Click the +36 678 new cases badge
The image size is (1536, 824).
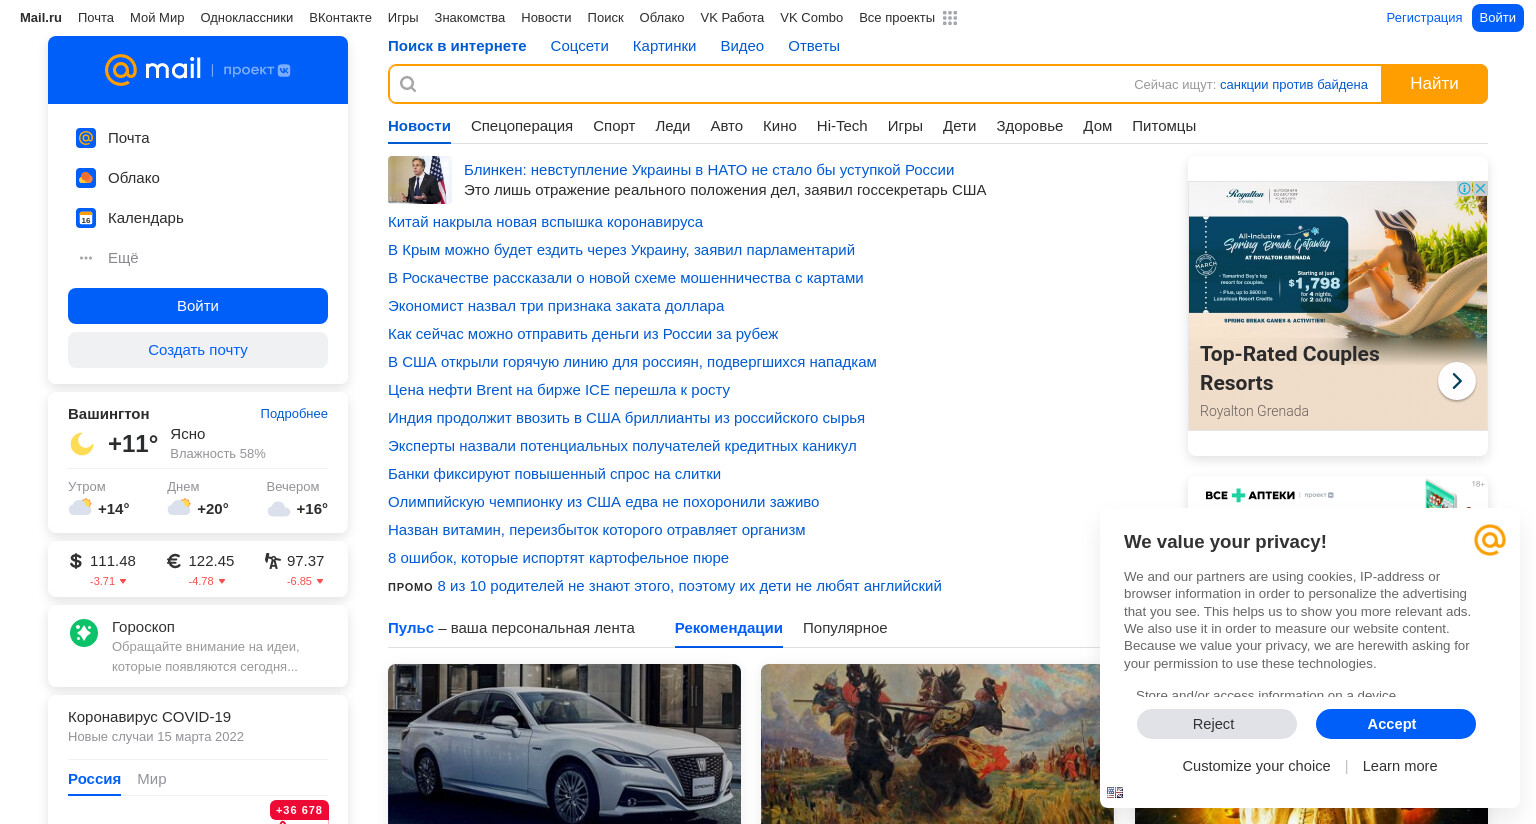pos(299,810)
